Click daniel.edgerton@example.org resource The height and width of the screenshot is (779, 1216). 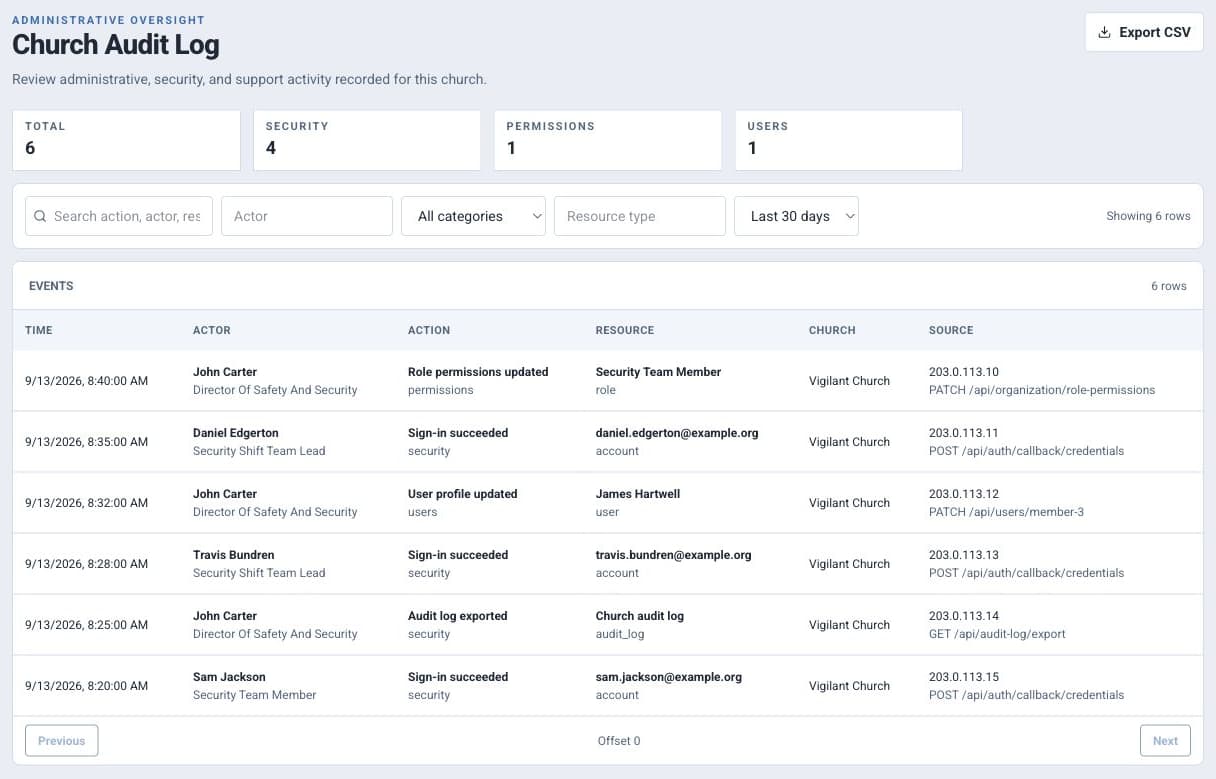[x=677, y=433]
